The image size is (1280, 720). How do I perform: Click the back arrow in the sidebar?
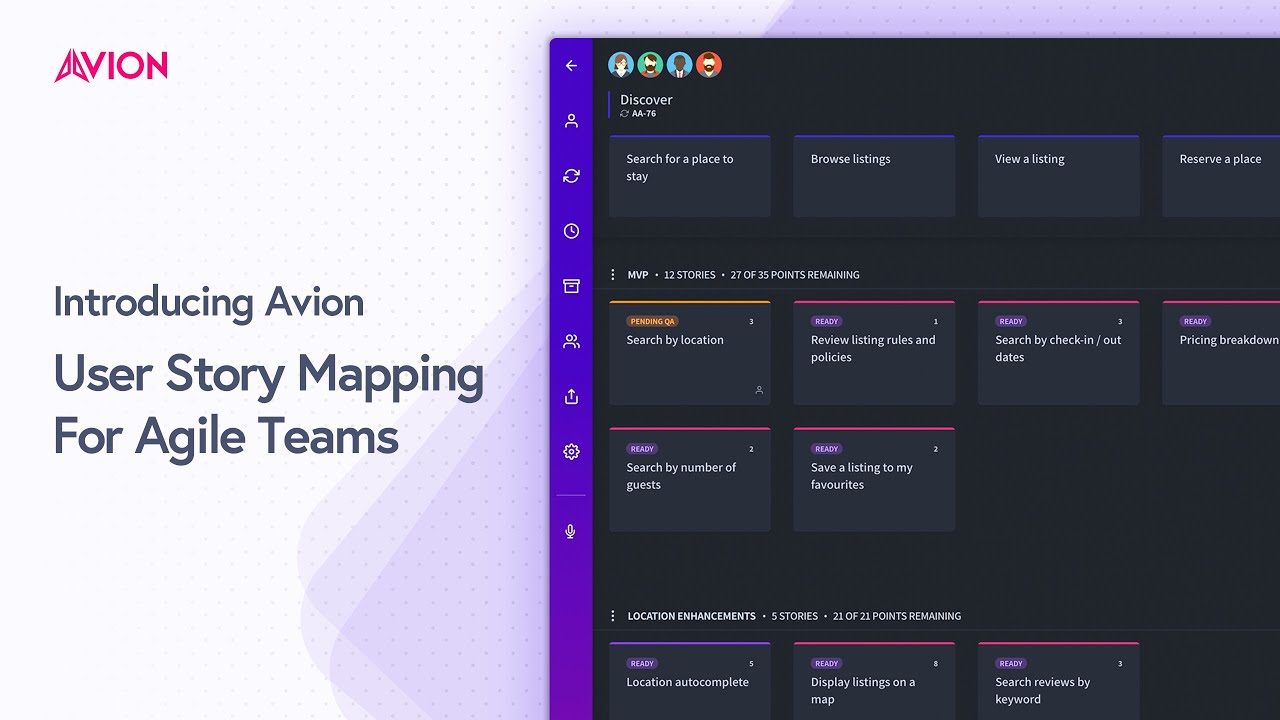(571, 66)
